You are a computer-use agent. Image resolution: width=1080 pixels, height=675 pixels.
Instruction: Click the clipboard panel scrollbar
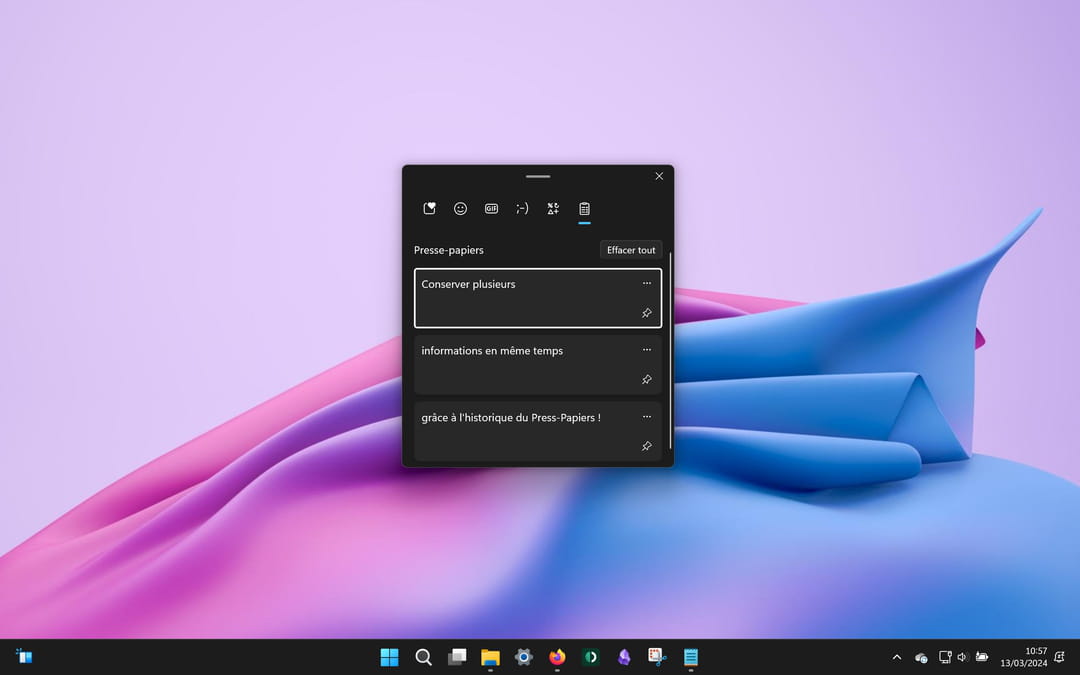[x=670, y=351]
